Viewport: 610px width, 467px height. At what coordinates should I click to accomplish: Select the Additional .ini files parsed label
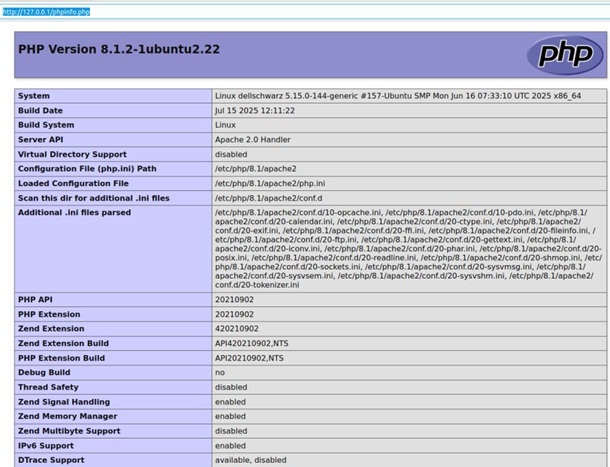pos(74,212)
